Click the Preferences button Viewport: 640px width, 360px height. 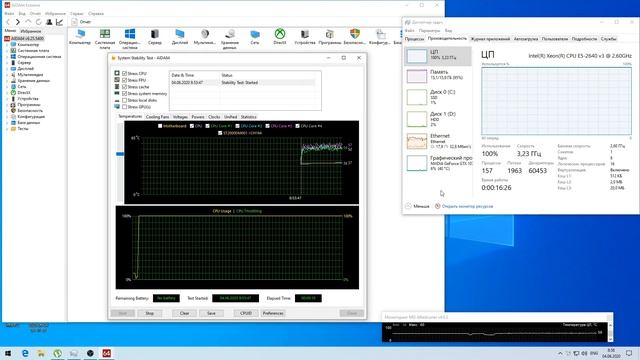pyautogui.click(x=273, y=313)
